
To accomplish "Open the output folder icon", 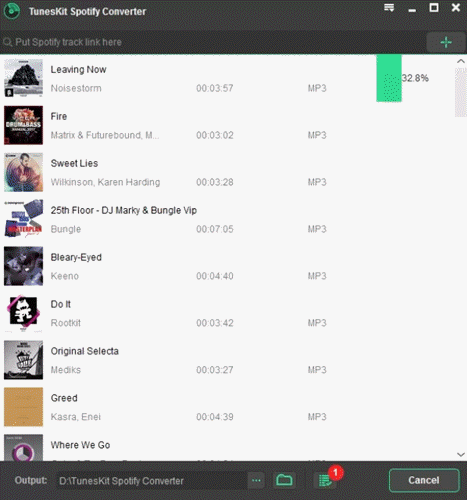I will coord(284,480).
